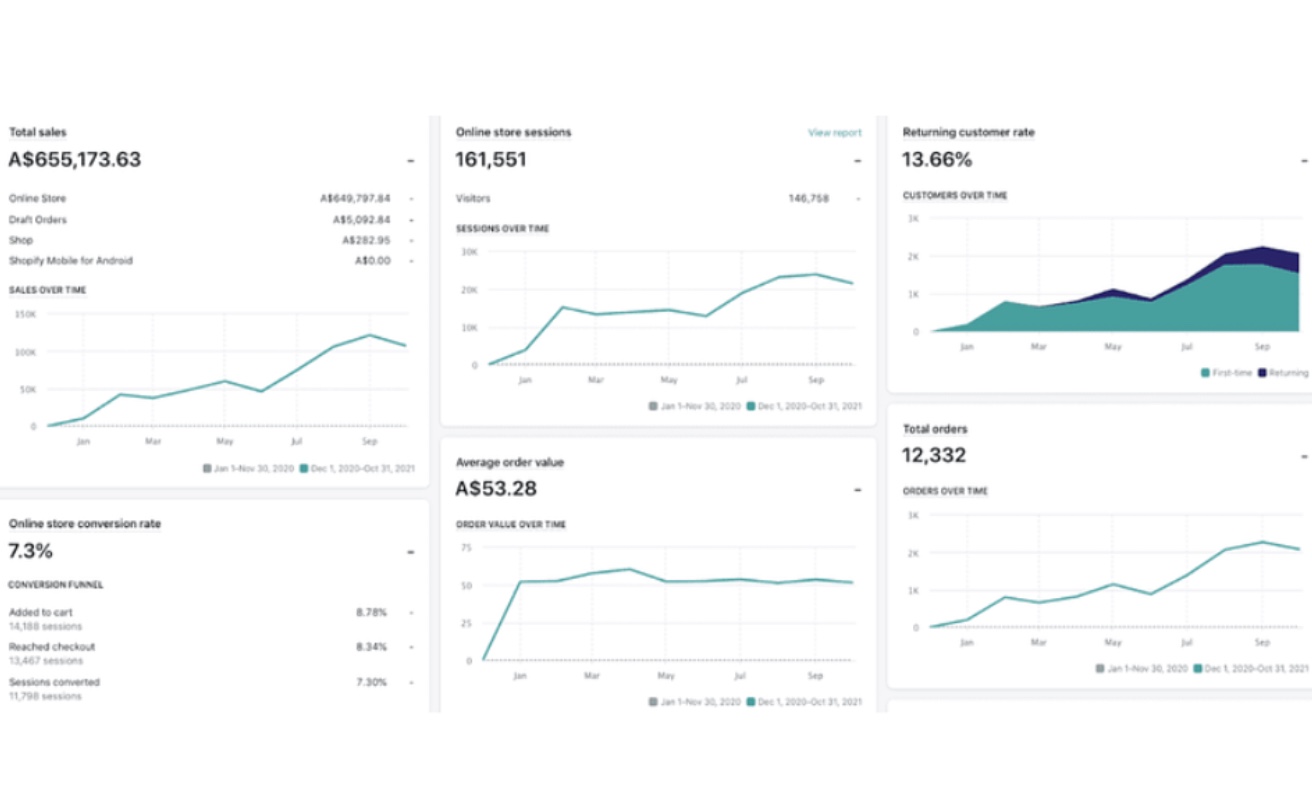Select the Total orders card title
This screenshot has width=1312, height=792.
935,429
